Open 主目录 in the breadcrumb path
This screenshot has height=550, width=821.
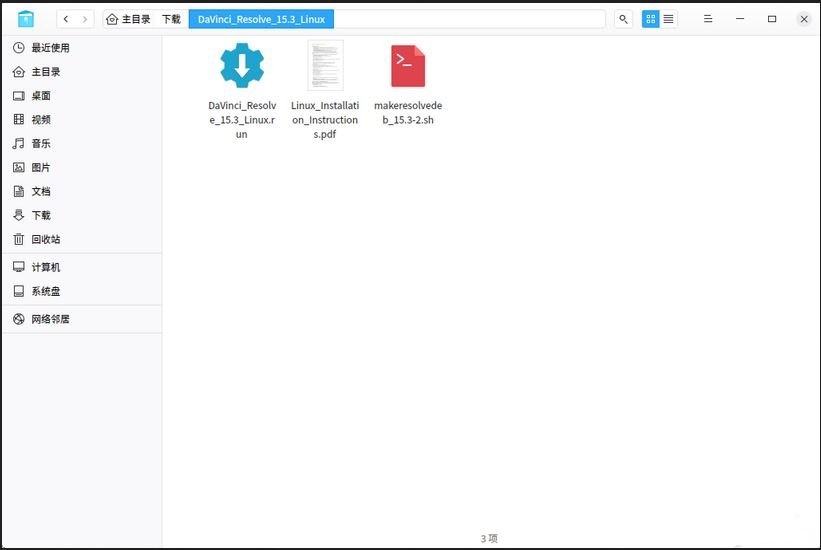pos(136,19)
